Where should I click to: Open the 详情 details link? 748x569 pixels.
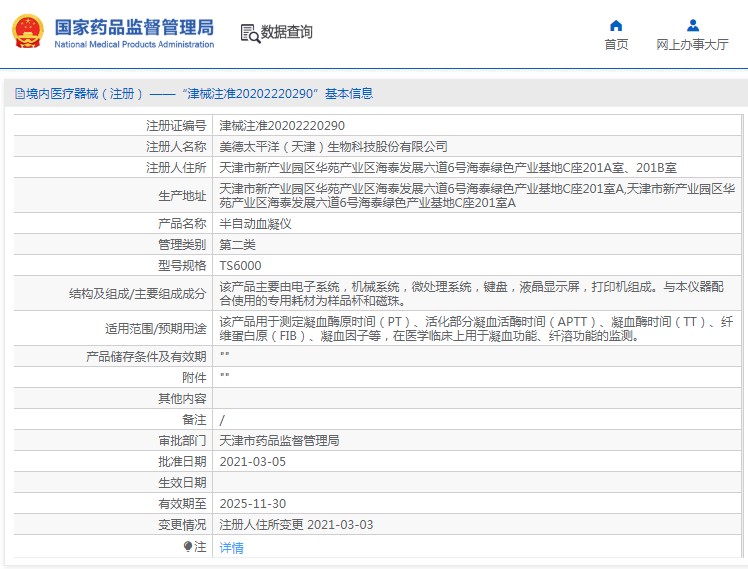(x=231, y=548)
